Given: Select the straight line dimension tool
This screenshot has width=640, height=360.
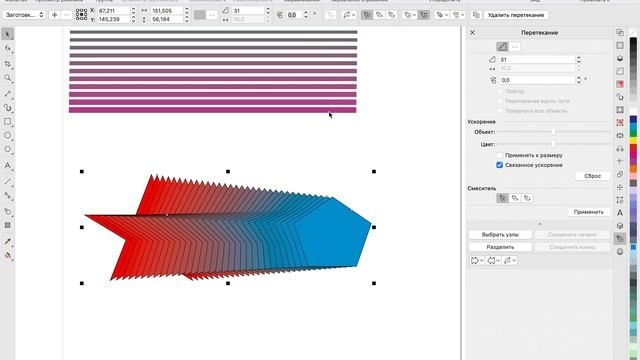Looking at the screenshot, I should tap(7, 181).
